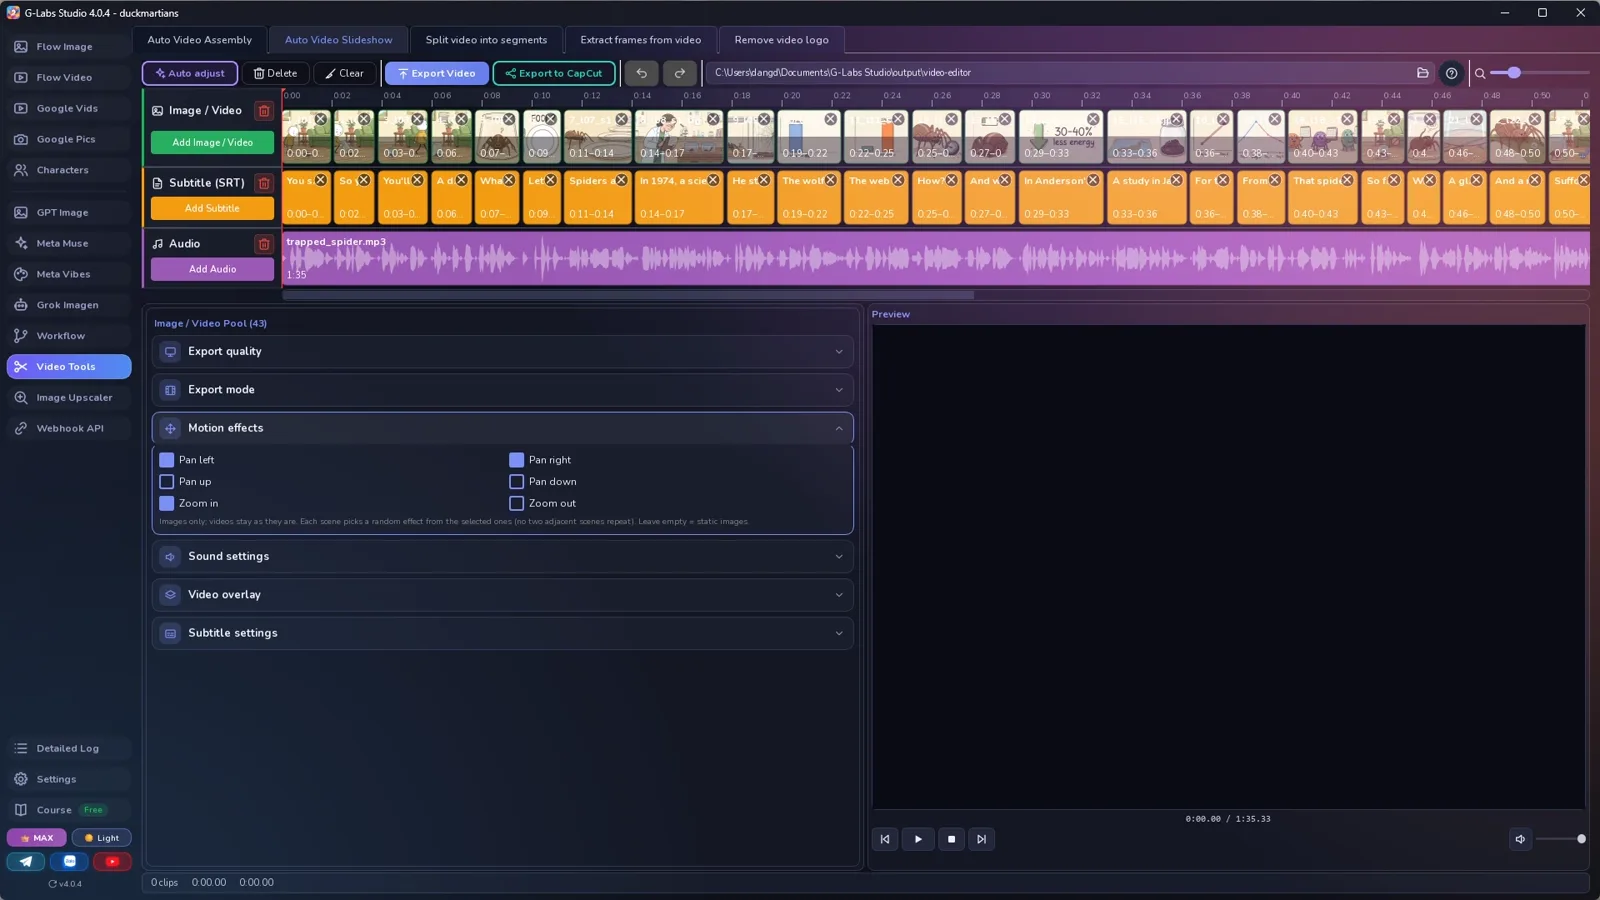Open the help question mark icon
Image resolution: width=1600 pixels, height=900 pixels.
1451,73
